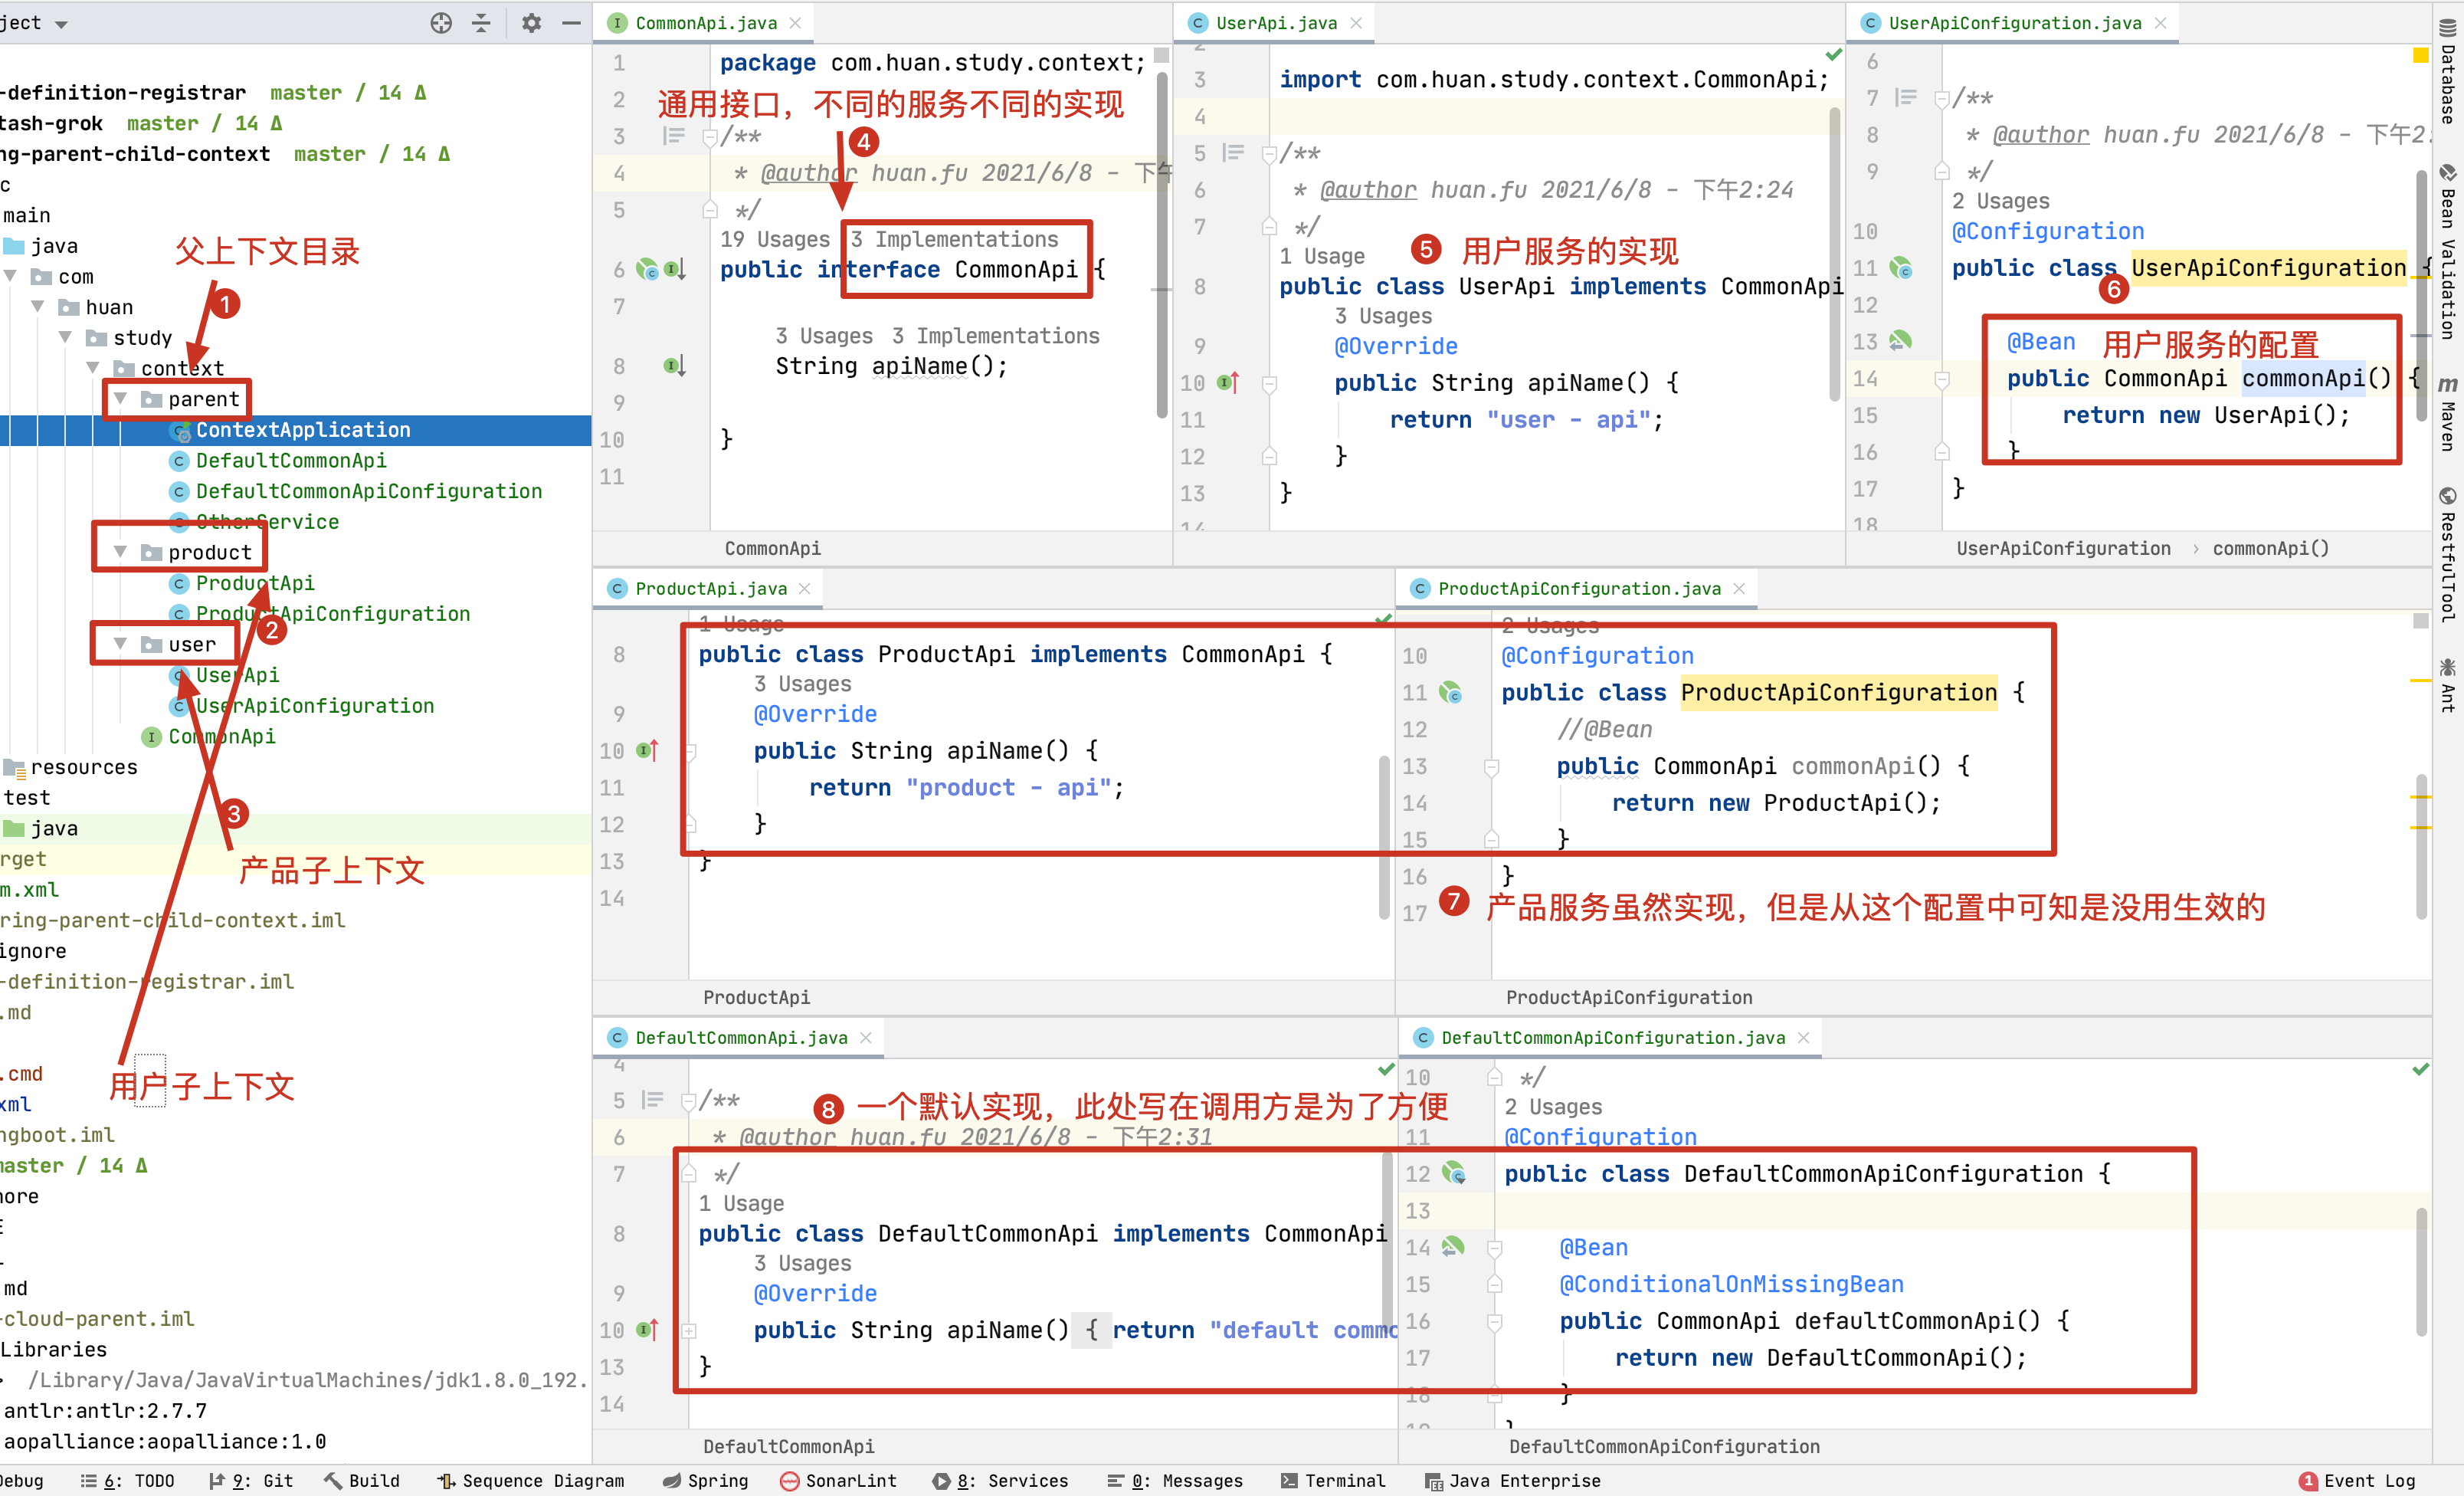The image size is (2464, 1496).
Task: Click the implemented-by gutter icon on apiName line 8
Action: 675,366
